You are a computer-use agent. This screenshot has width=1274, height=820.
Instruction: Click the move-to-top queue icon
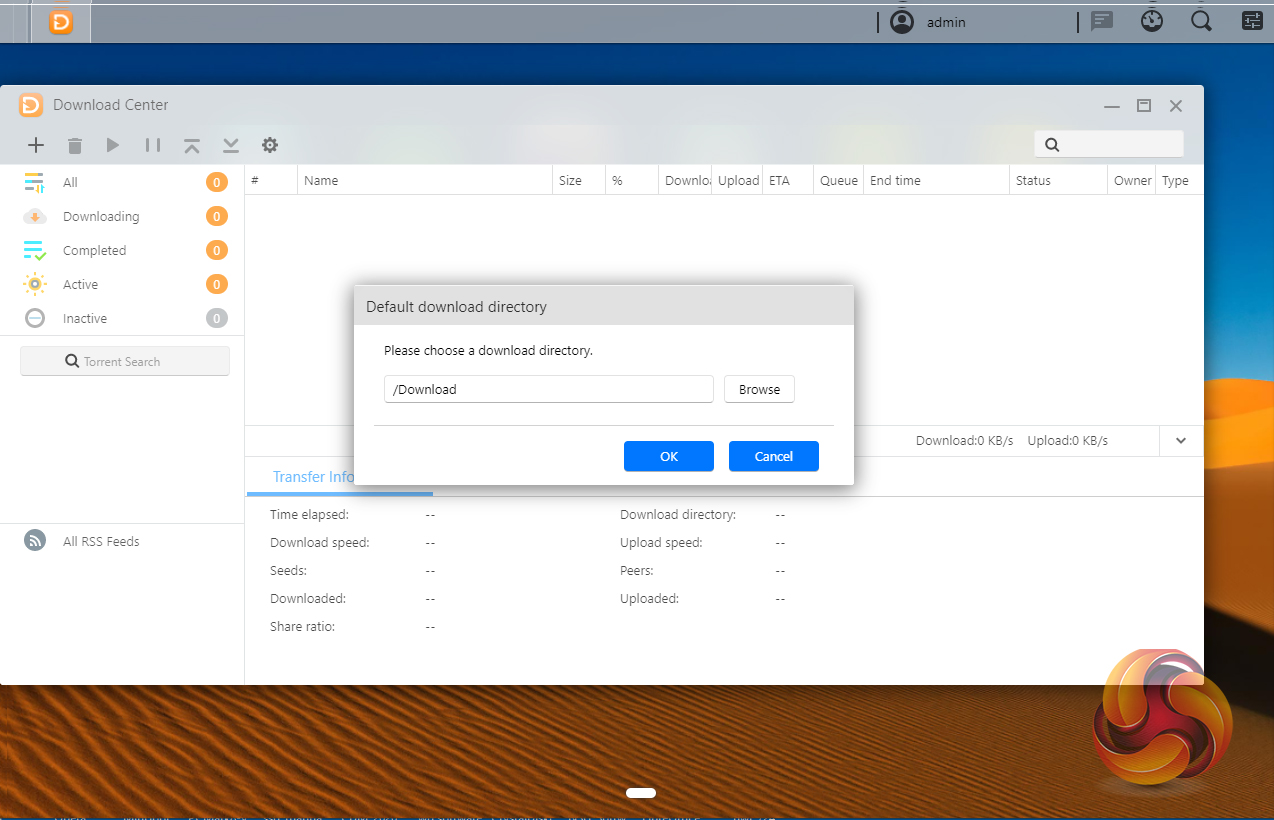[x=192, y=146]
